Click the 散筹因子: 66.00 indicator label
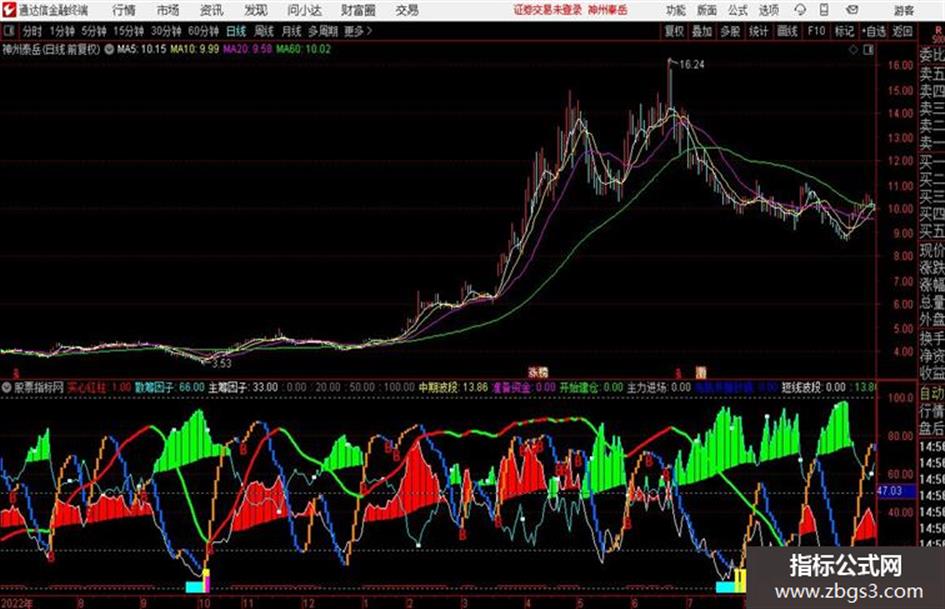945x609 pixels. tap(169, 387)
